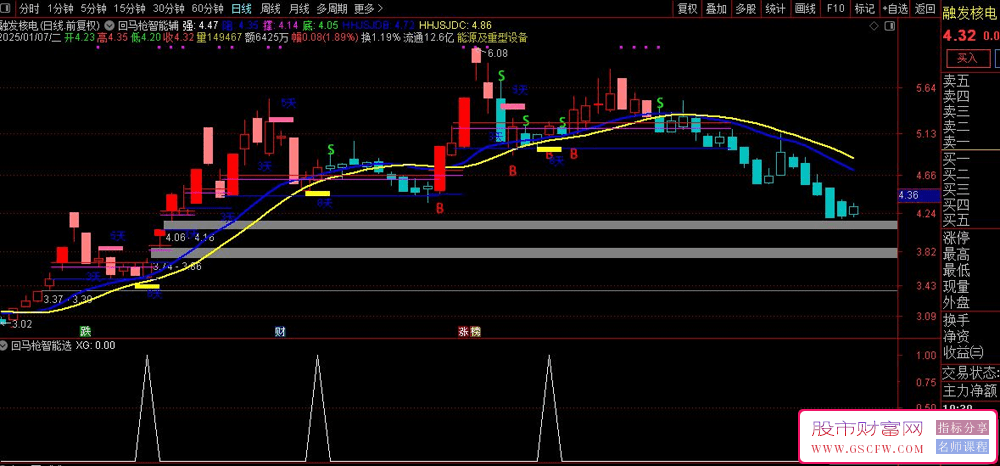Switch to 周线 weekly chart
The image size is (1000, 466).
click(x=270, y=8)
